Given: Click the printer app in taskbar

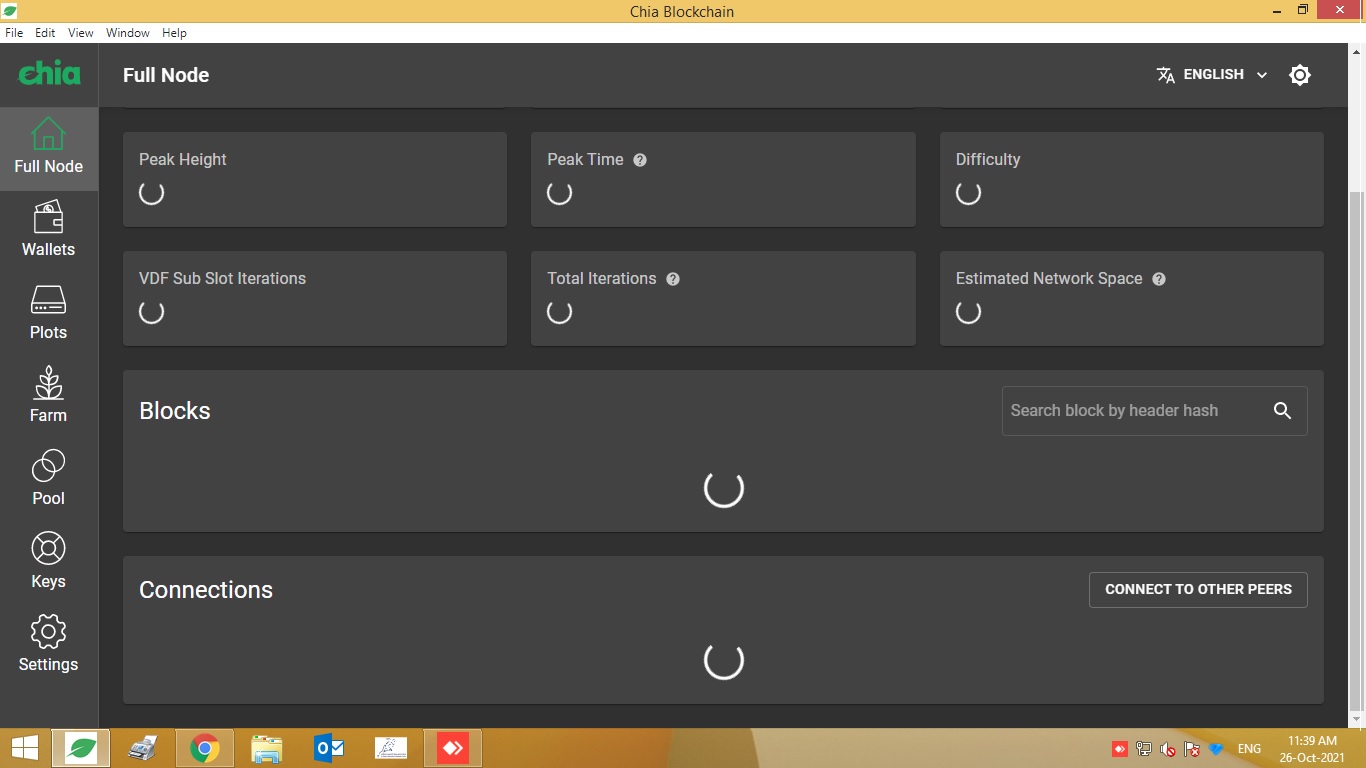Looking at the screenshot, I should coord(143,748).
